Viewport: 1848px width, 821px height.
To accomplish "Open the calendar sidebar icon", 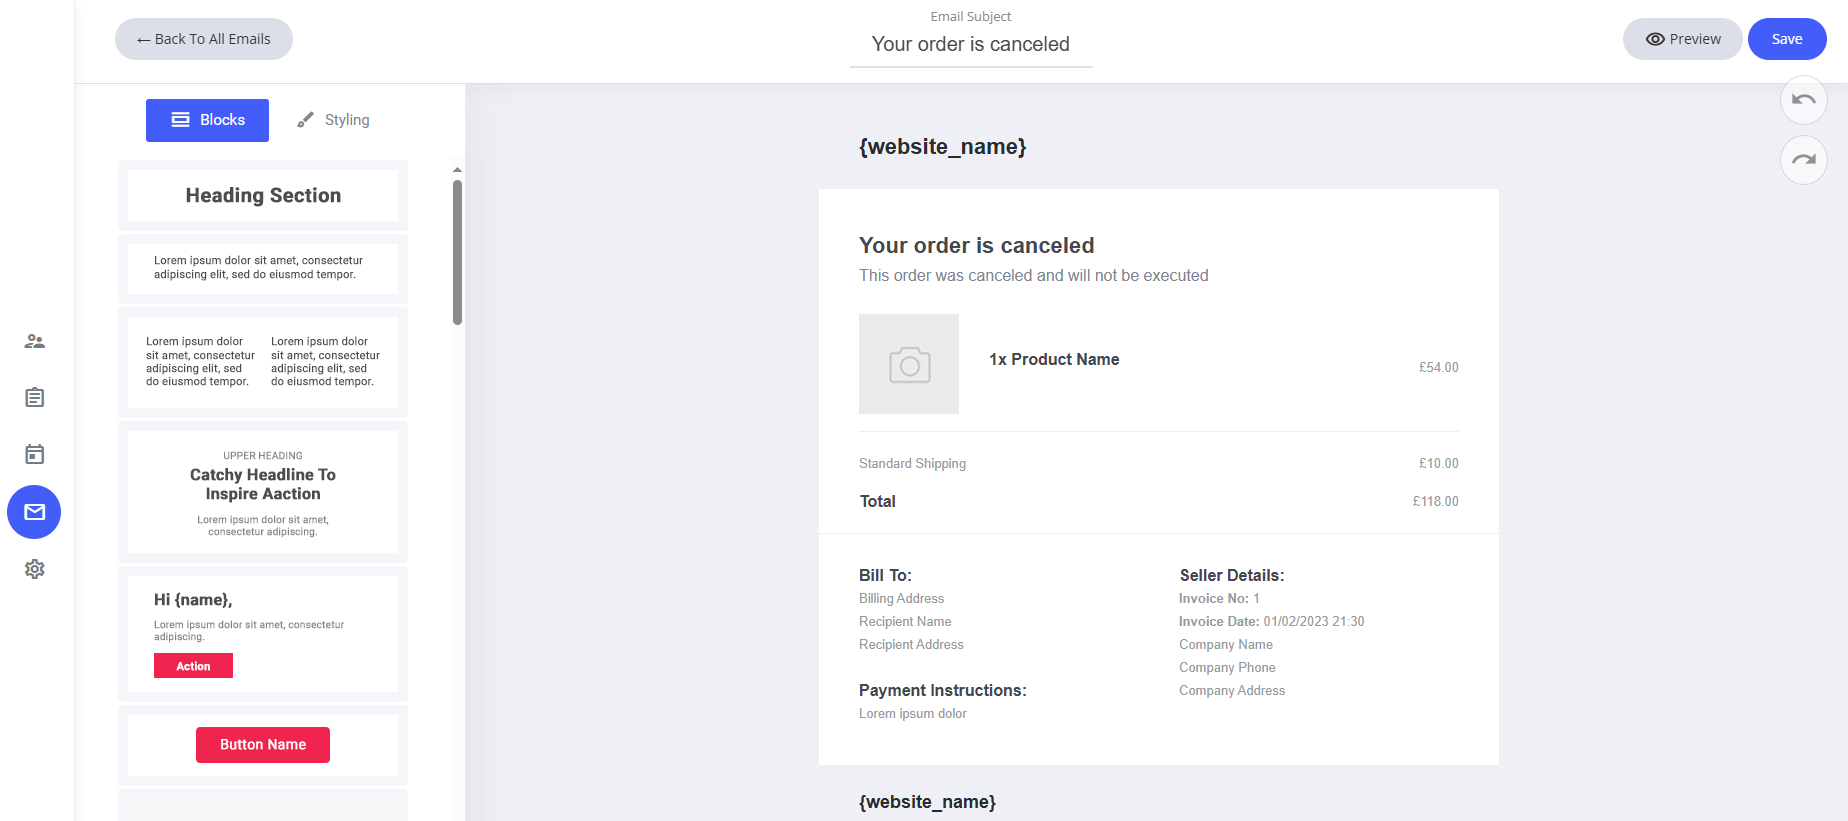I will click(x=34, y=454).
